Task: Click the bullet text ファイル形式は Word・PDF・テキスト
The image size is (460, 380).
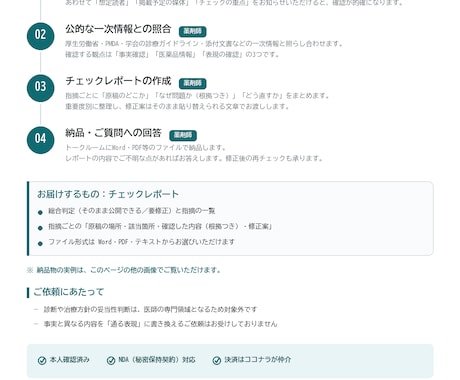Action: [x=142, y=242]
